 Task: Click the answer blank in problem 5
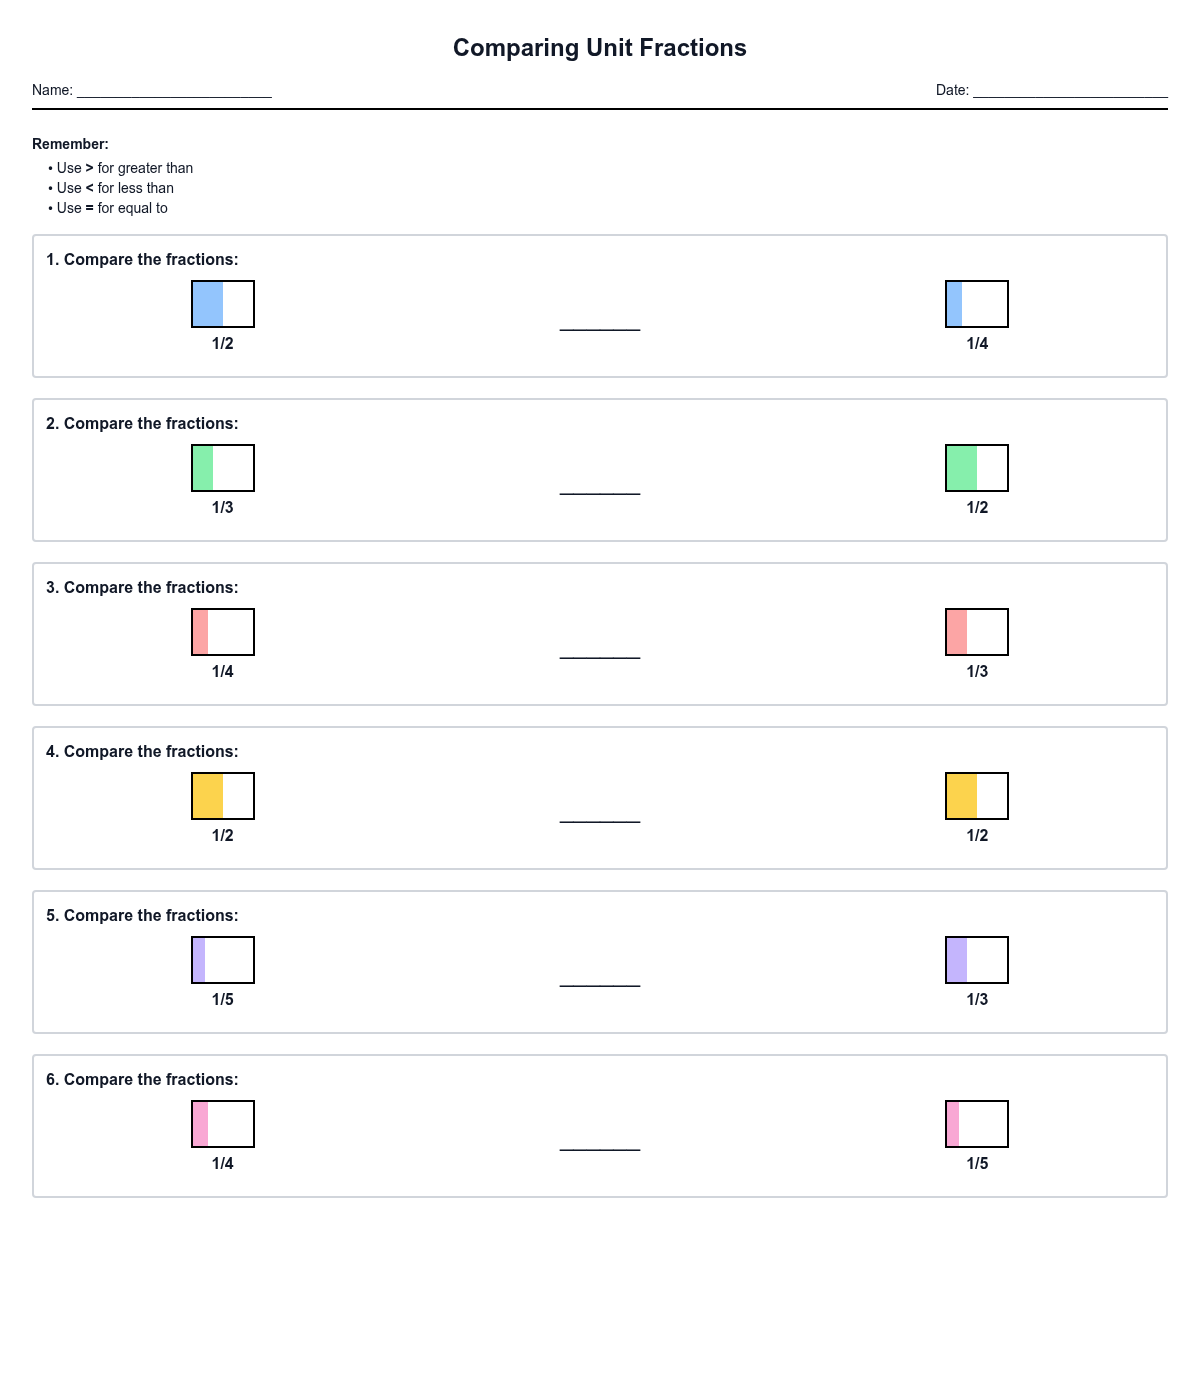coord(600,976)
